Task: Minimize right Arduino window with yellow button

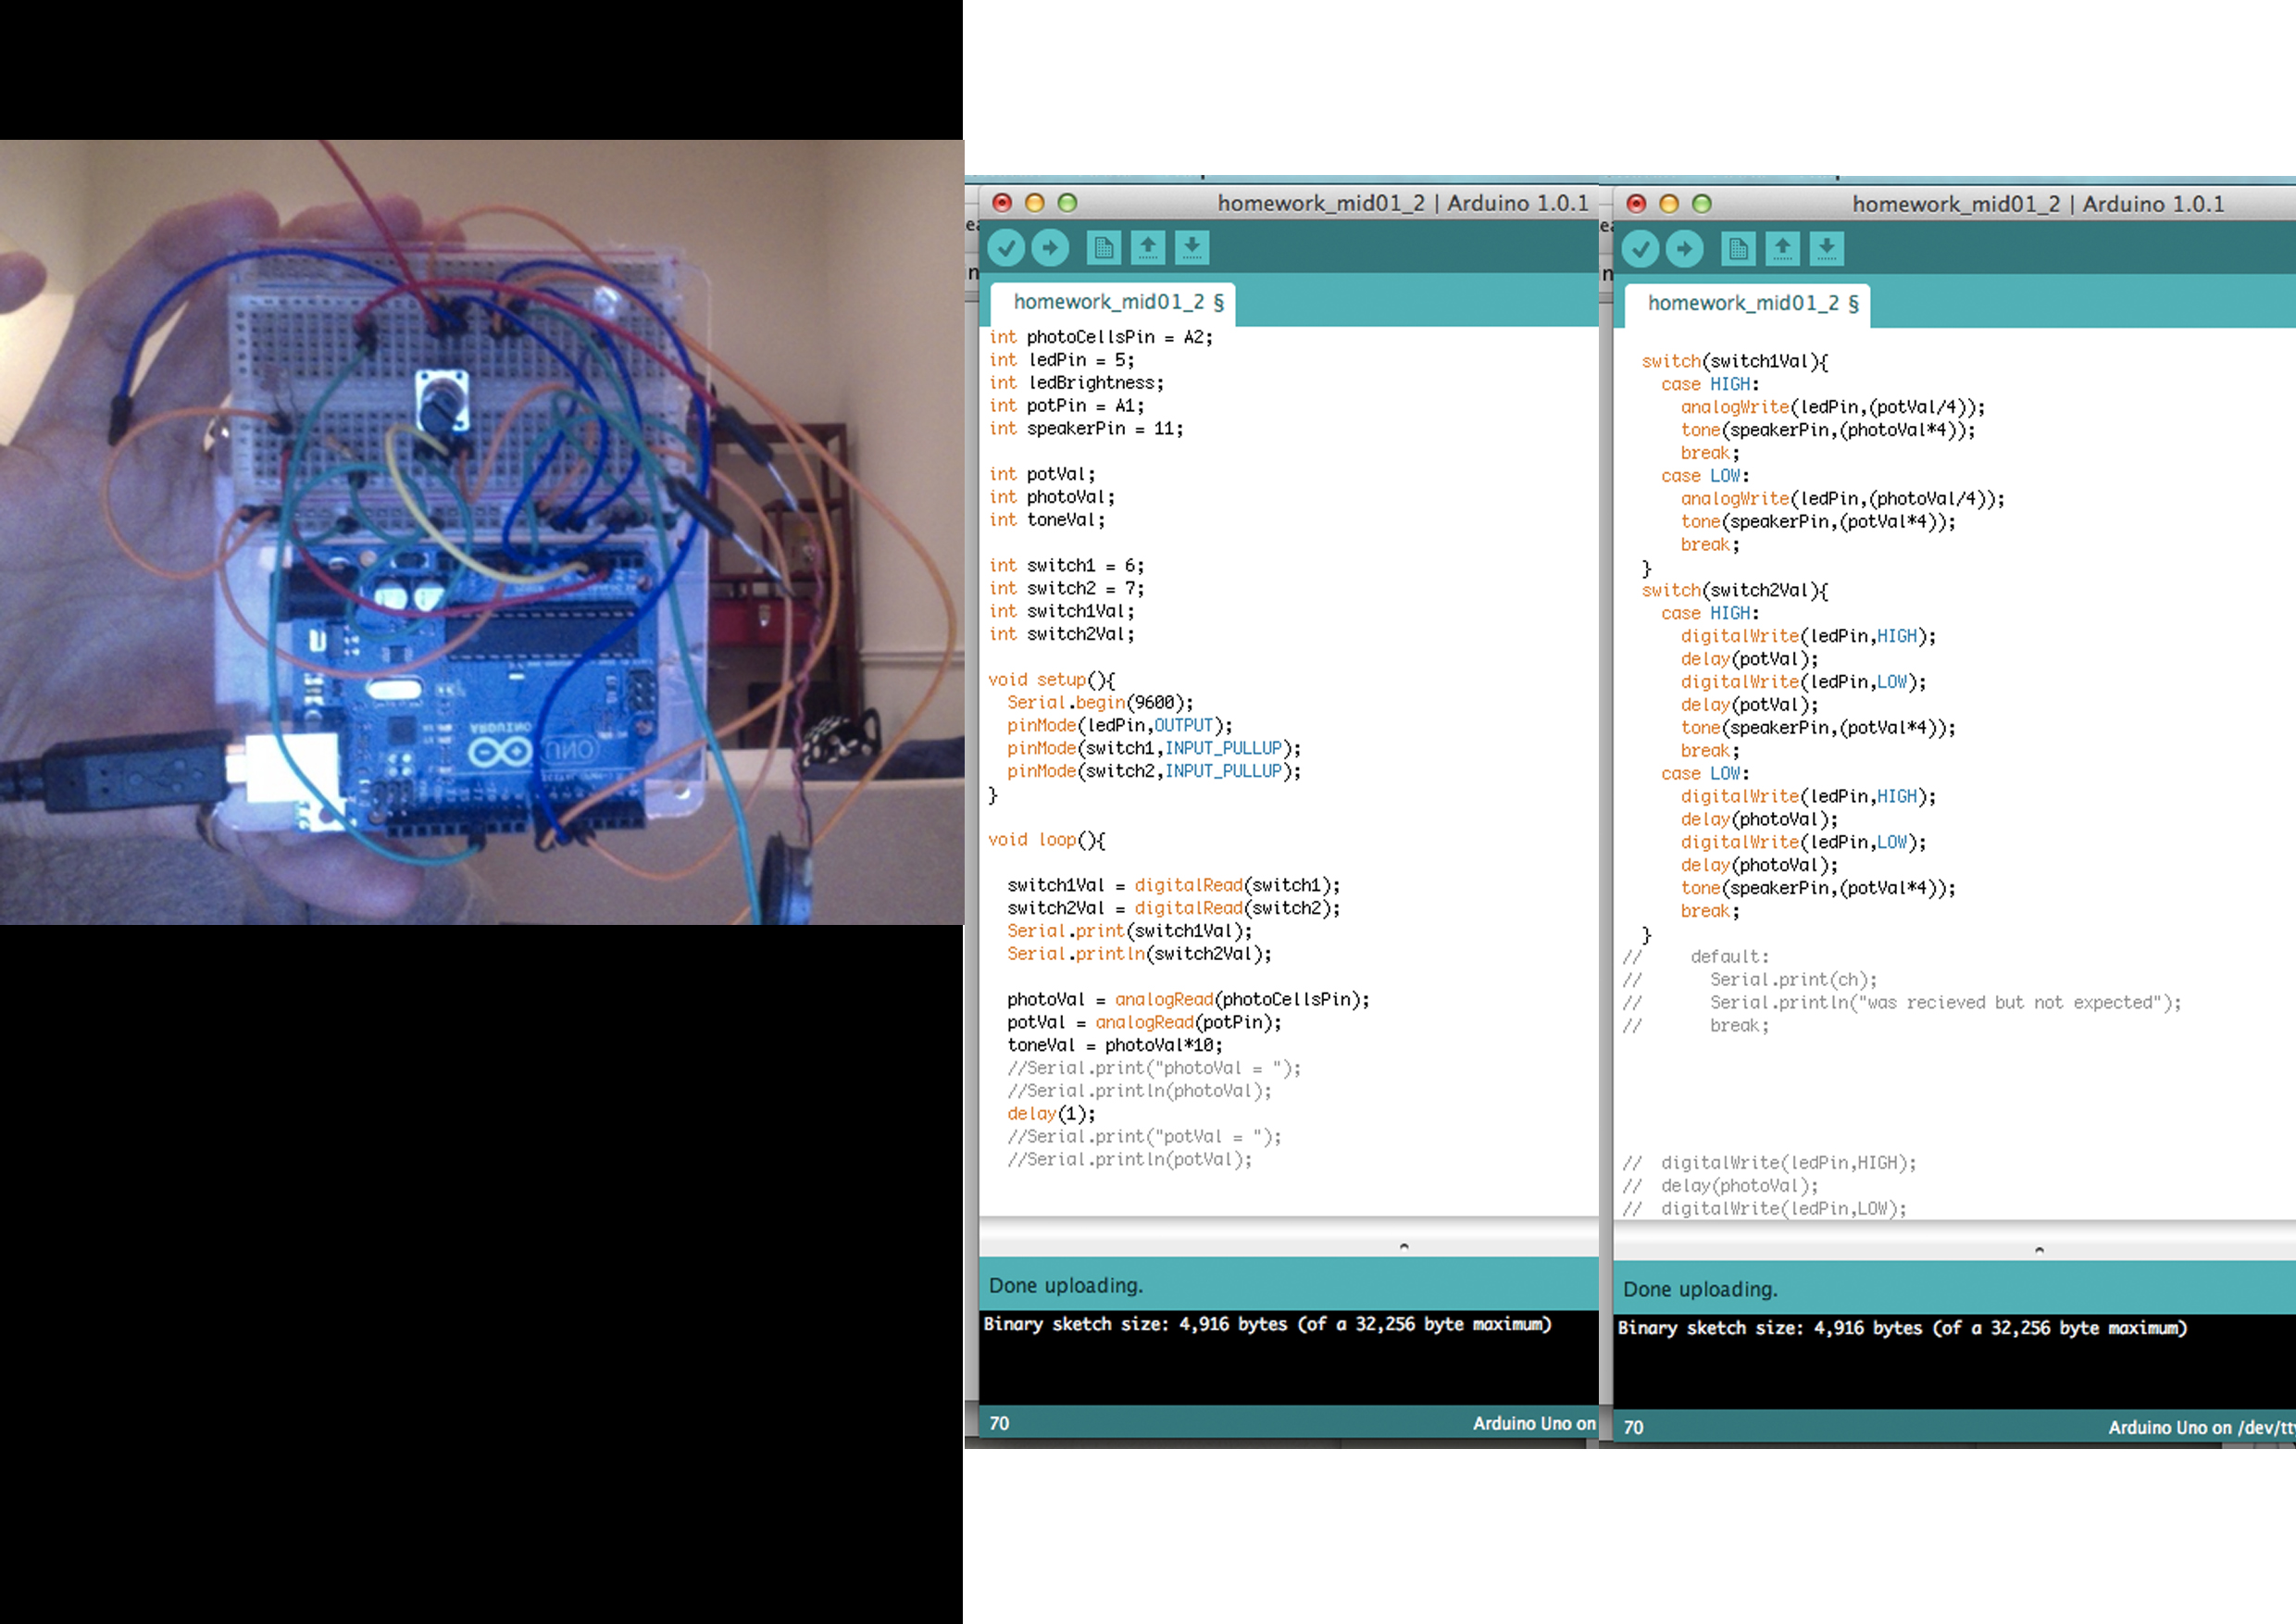Action: [x=1669, y=204]
